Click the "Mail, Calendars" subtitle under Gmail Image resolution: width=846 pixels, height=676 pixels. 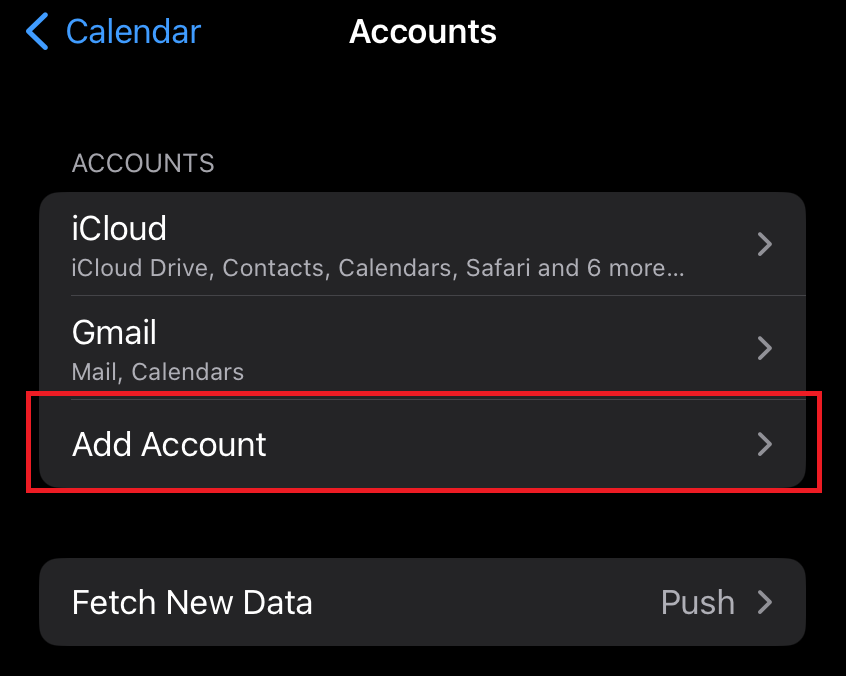point(158,373)
